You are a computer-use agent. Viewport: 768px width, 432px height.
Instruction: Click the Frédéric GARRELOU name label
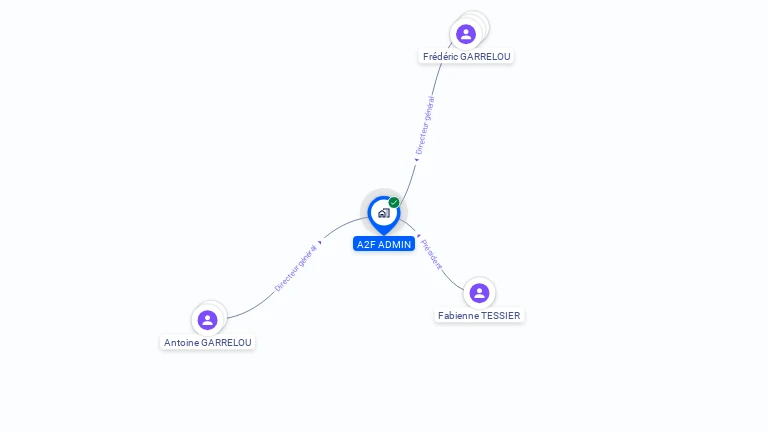[466, 56]
